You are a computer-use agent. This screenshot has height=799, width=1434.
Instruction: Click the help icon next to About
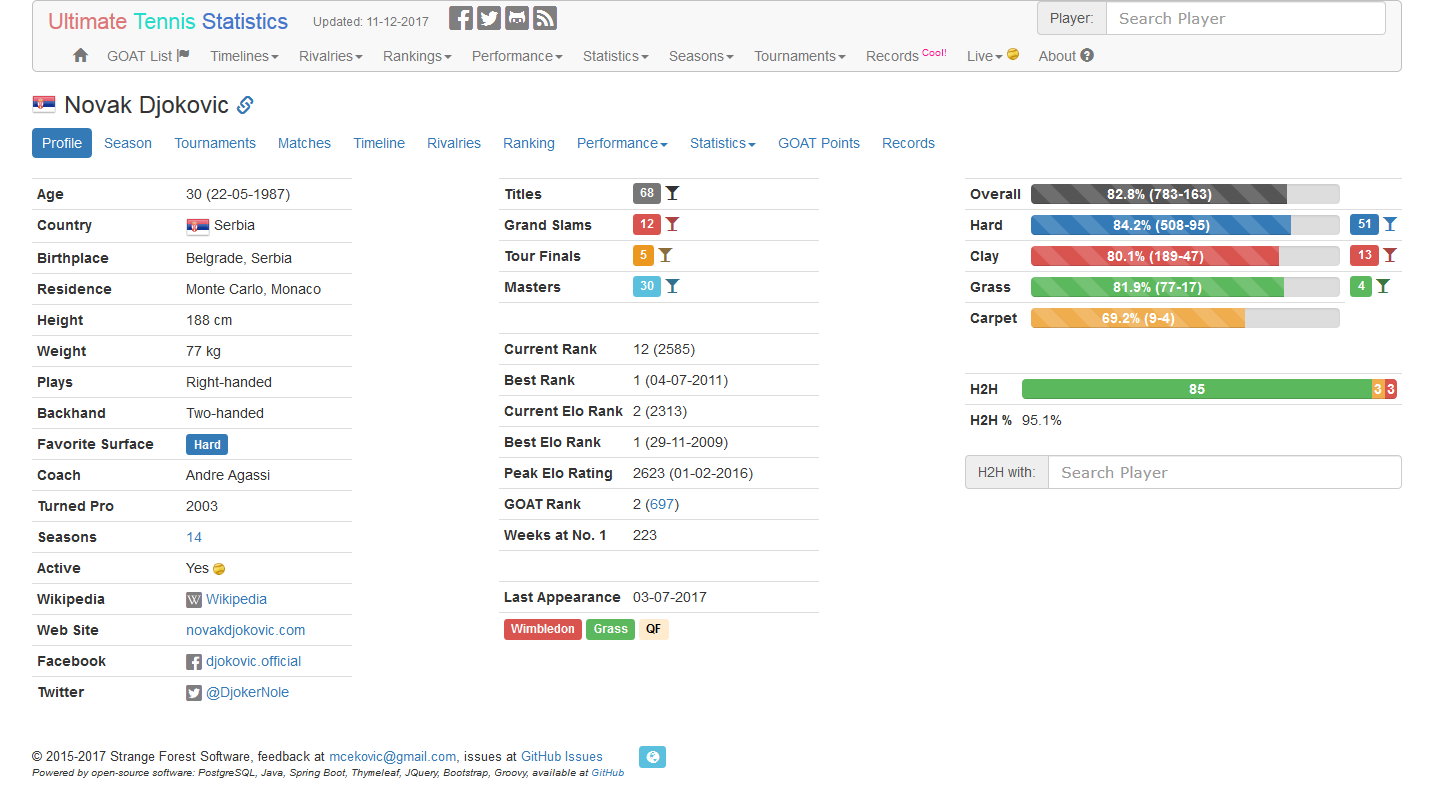click(1087, 56)
